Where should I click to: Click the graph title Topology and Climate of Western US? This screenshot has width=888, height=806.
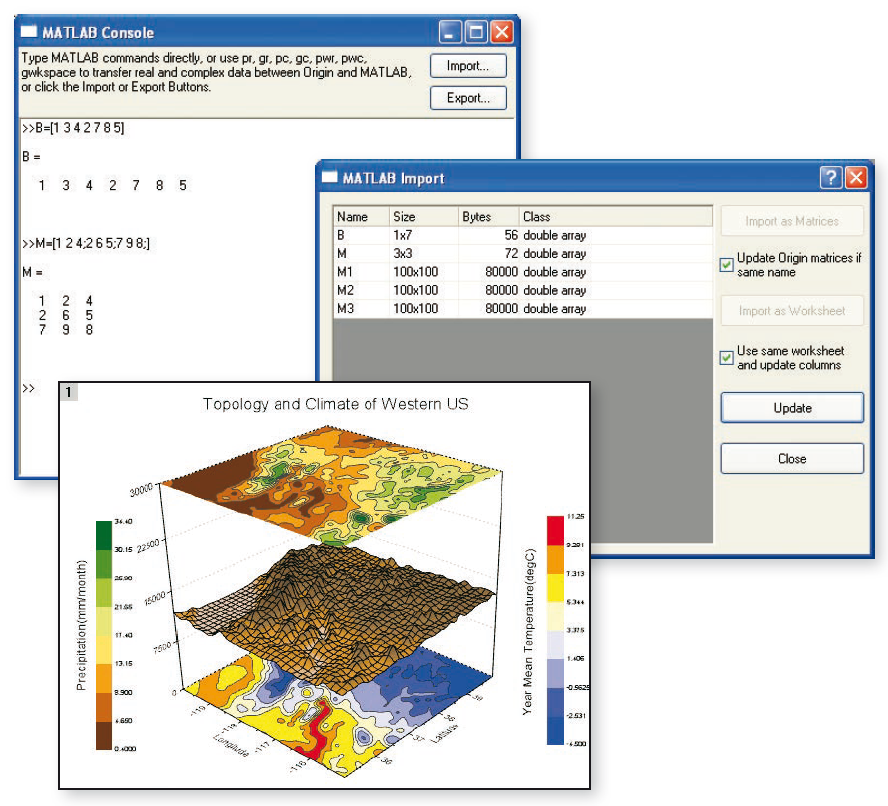point(335,404)
